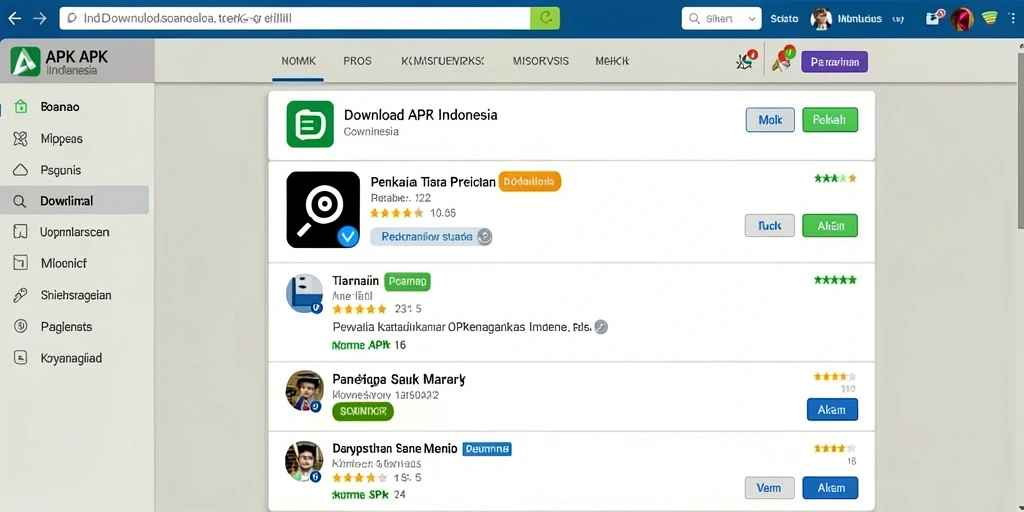Click the orange badge next to Penkaia Tiara Preictan

(x=530, y=182)
